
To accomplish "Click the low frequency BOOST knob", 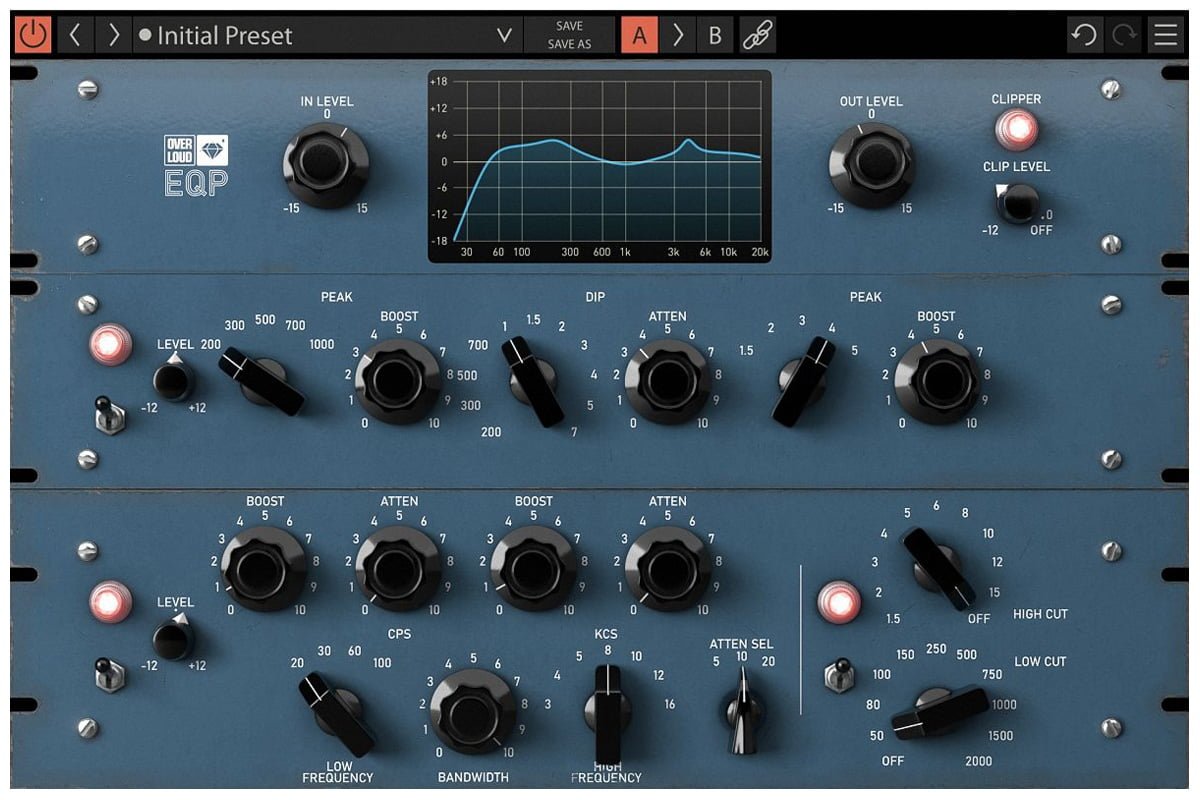I will point(264,569).
